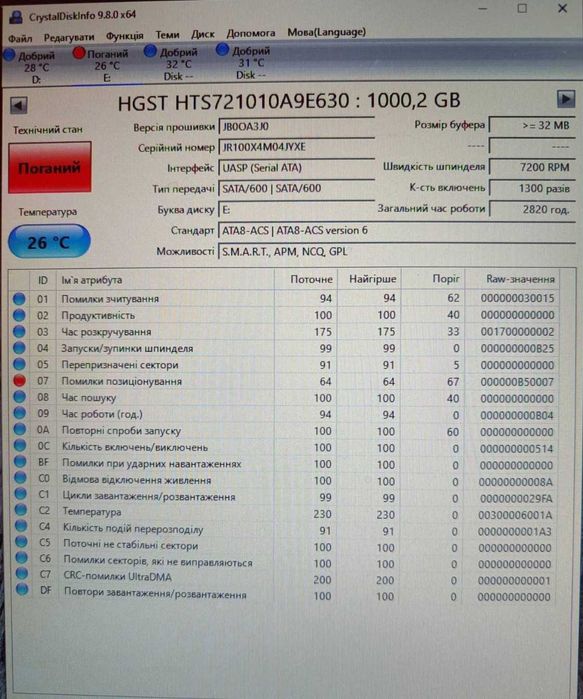Click the red Поганий health status button

tap(49, 168)
